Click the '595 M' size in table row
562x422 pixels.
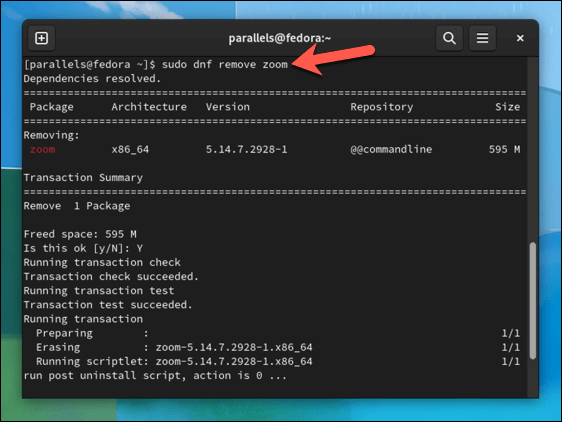504,150
